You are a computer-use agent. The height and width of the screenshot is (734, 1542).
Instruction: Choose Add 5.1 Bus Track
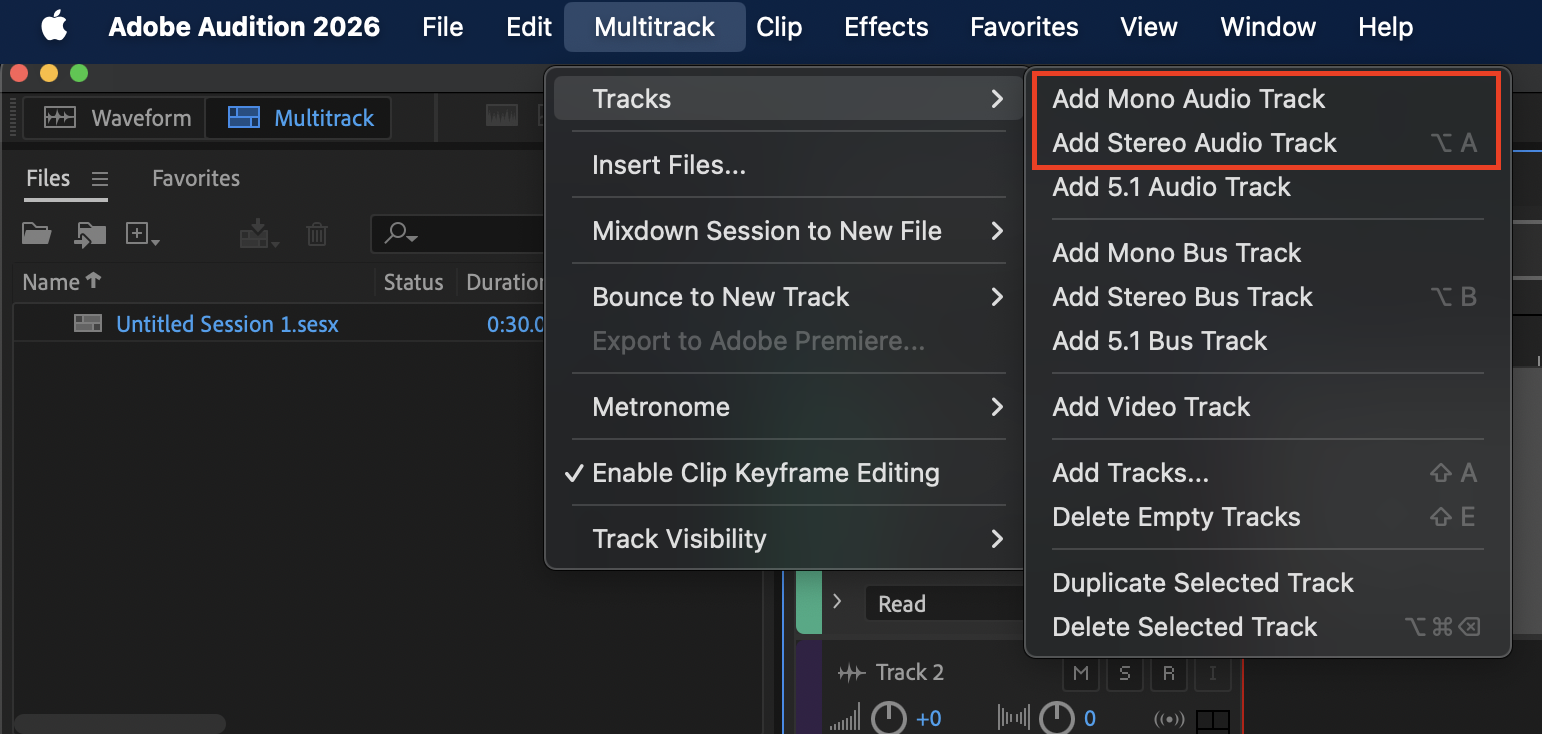[1268, 341]
